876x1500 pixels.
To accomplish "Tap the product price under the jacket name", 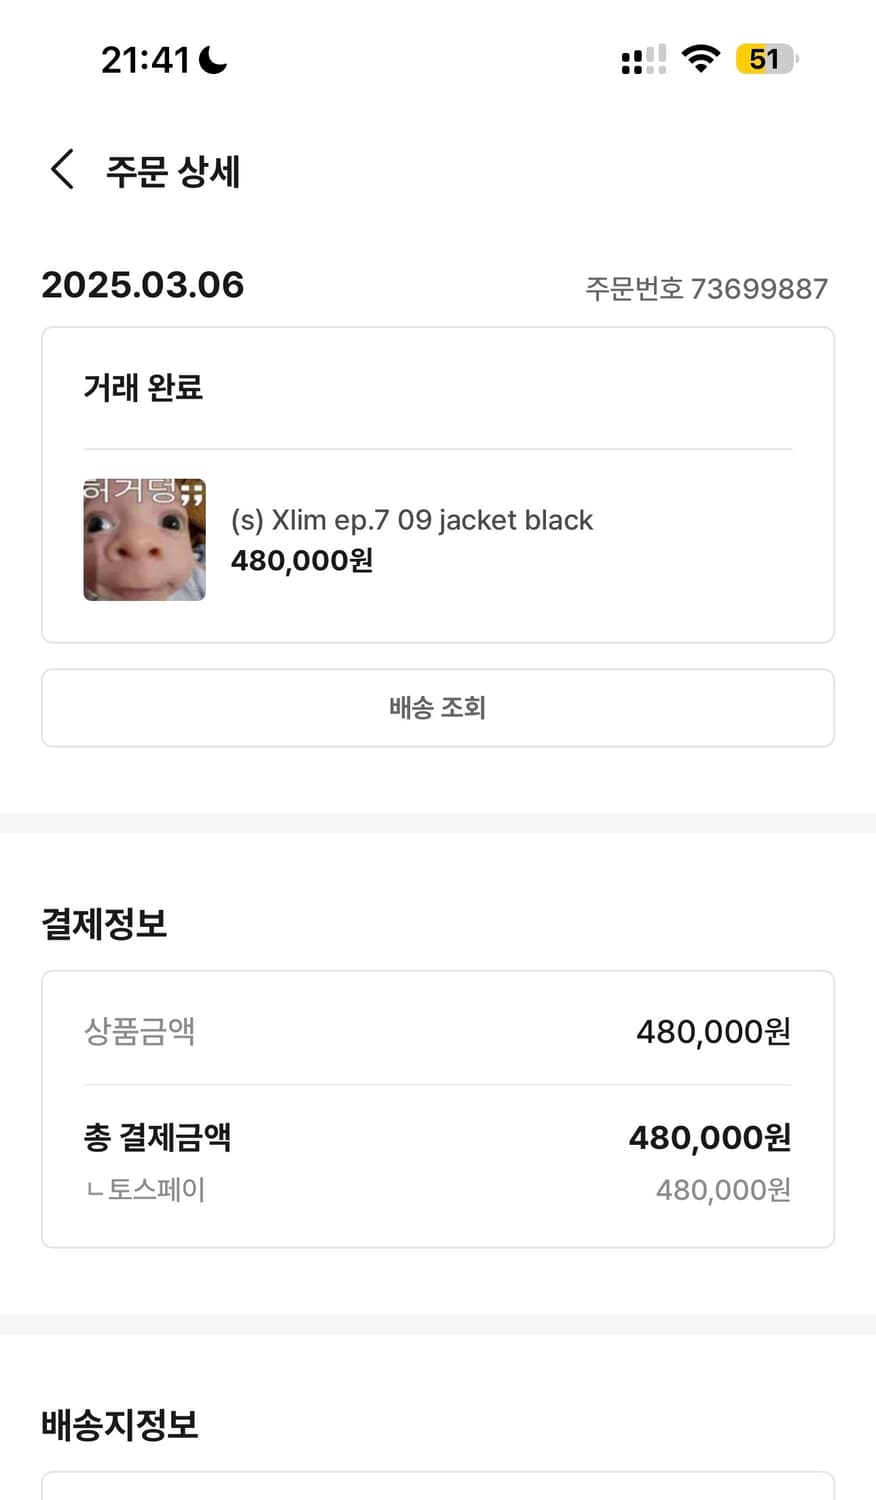I will click(x=302, y=560).
